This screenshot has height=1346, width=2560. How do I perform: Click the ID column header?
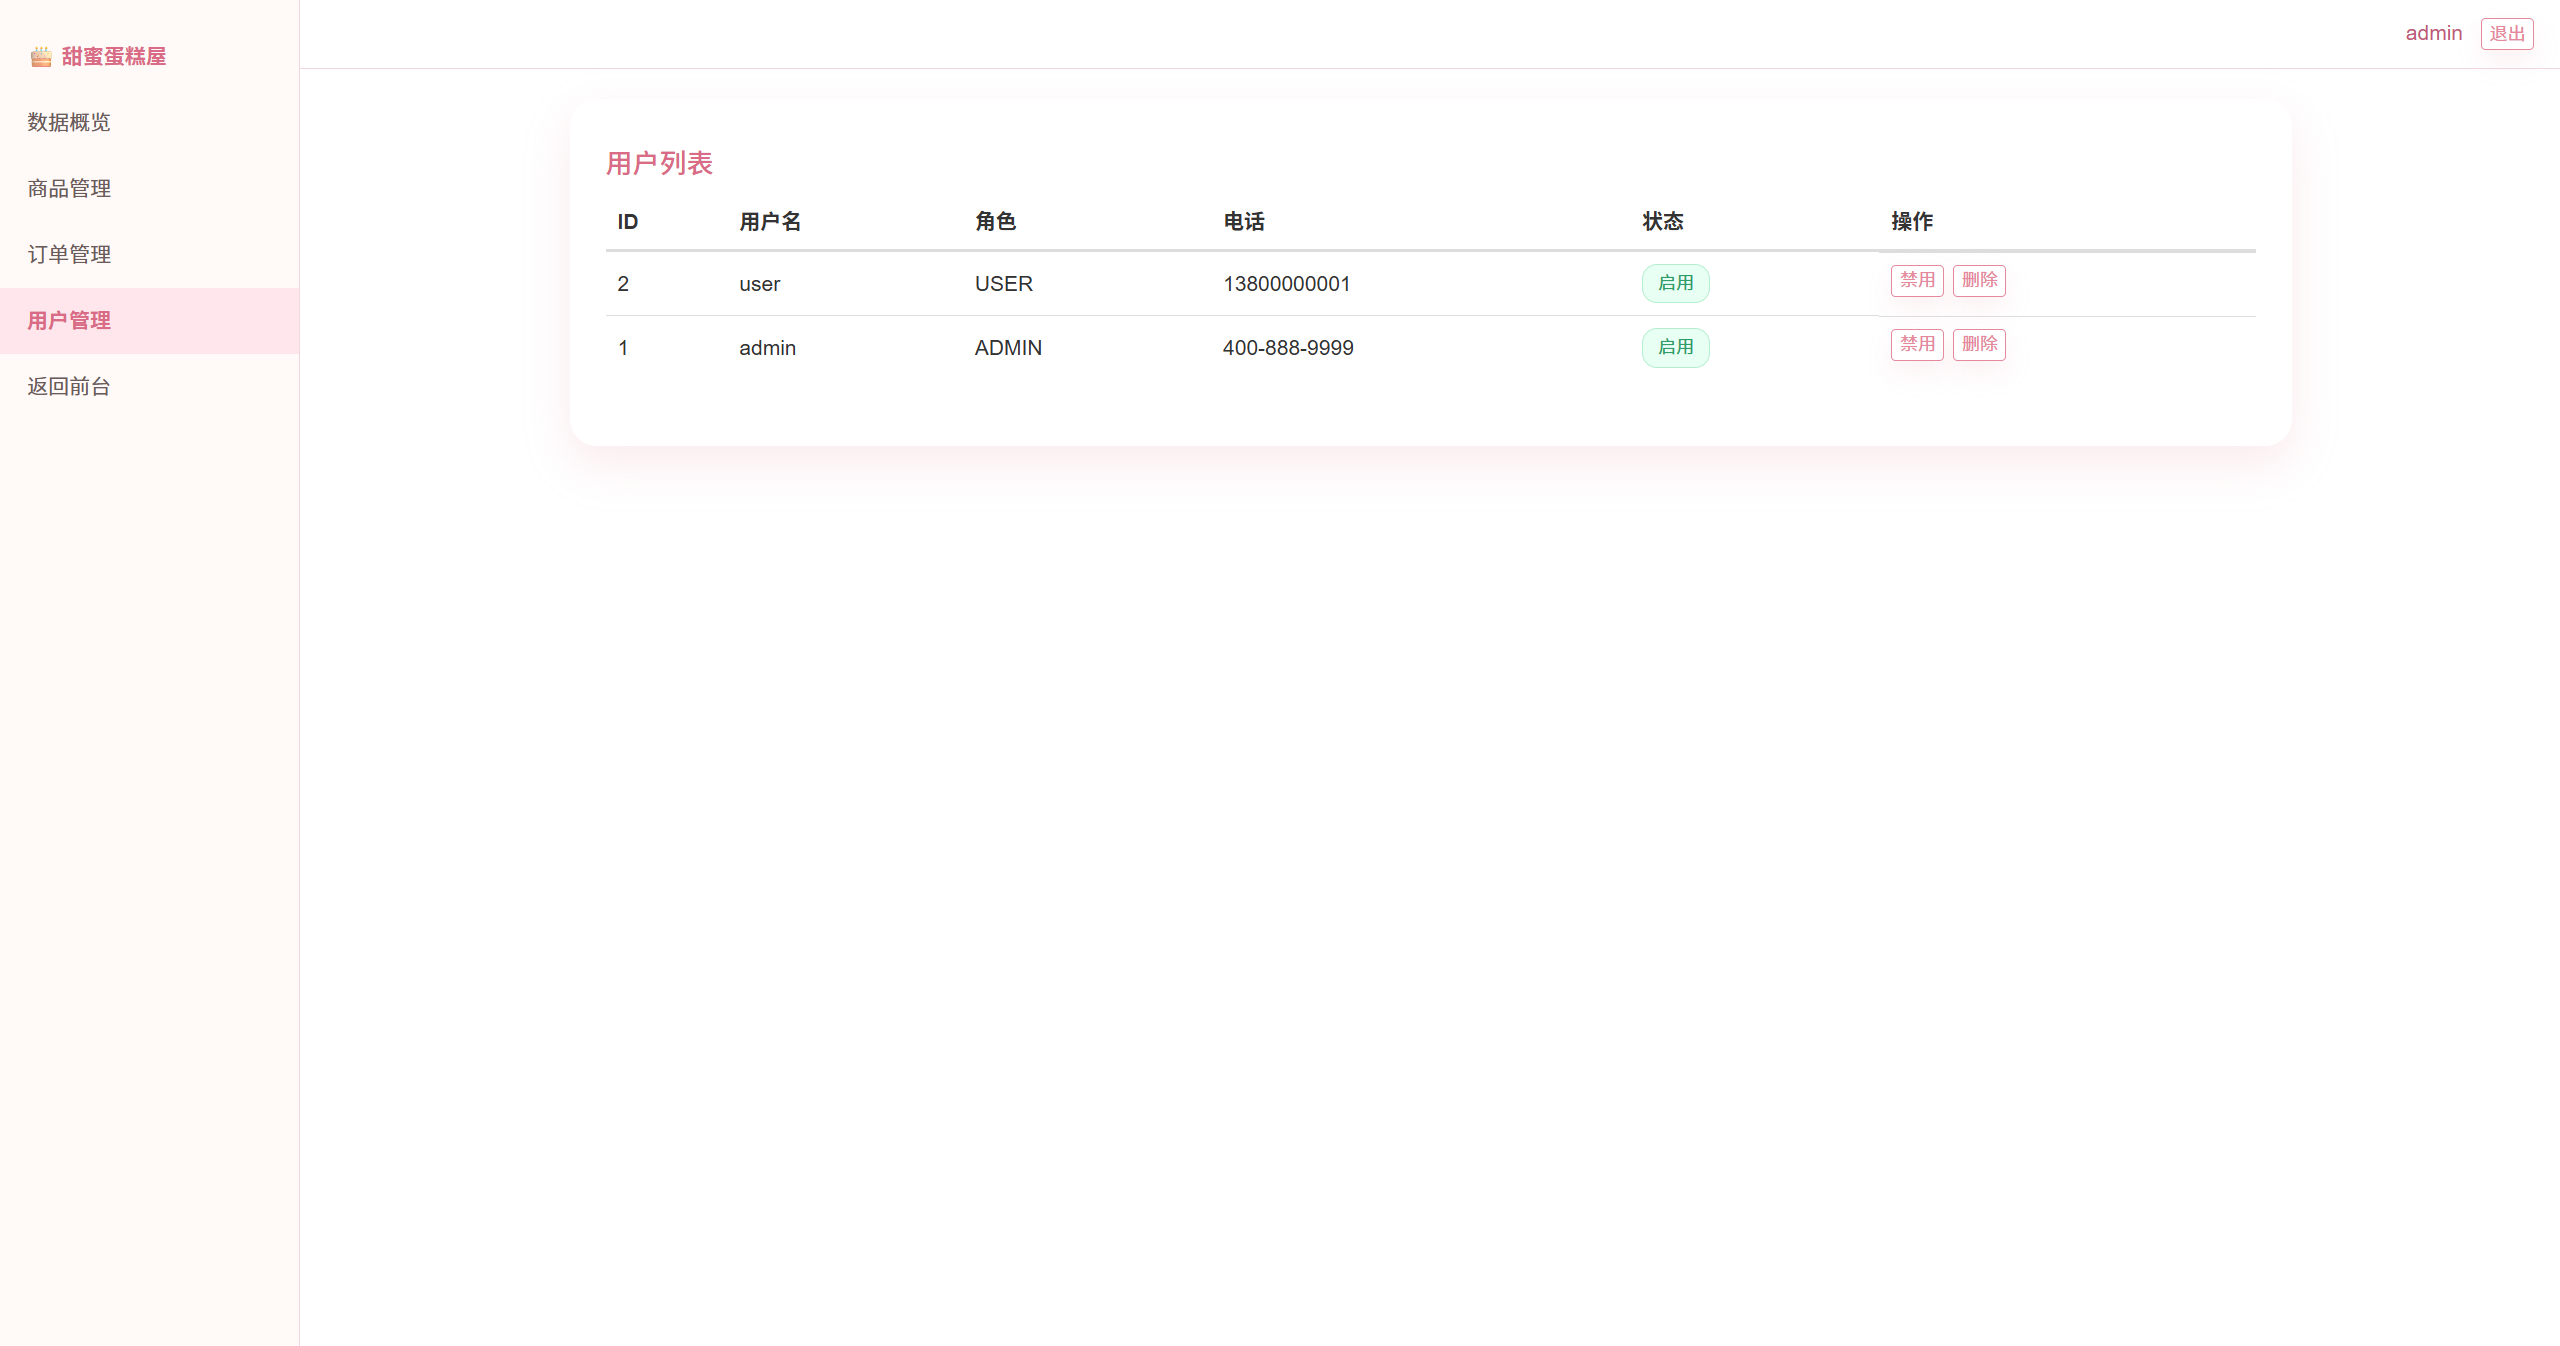(628, 222)
